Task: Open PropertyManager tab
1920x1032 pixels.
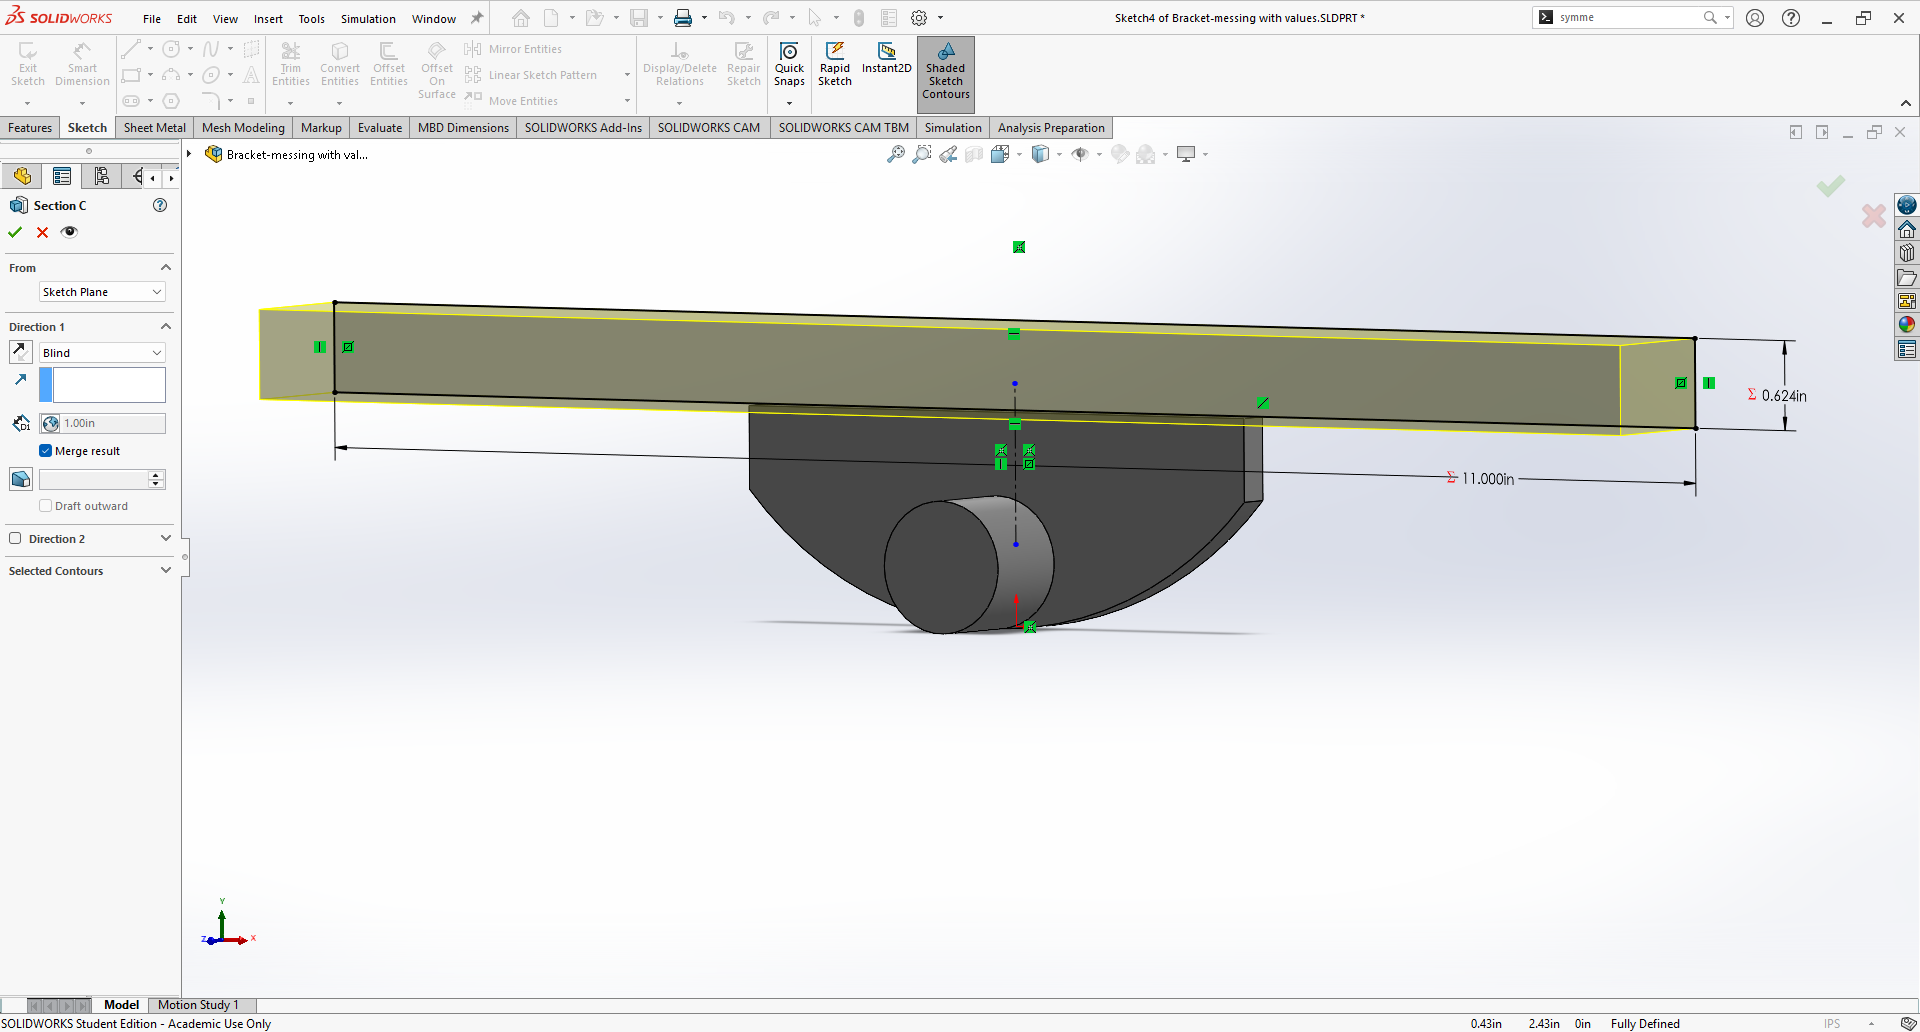Action: [62, 176]
